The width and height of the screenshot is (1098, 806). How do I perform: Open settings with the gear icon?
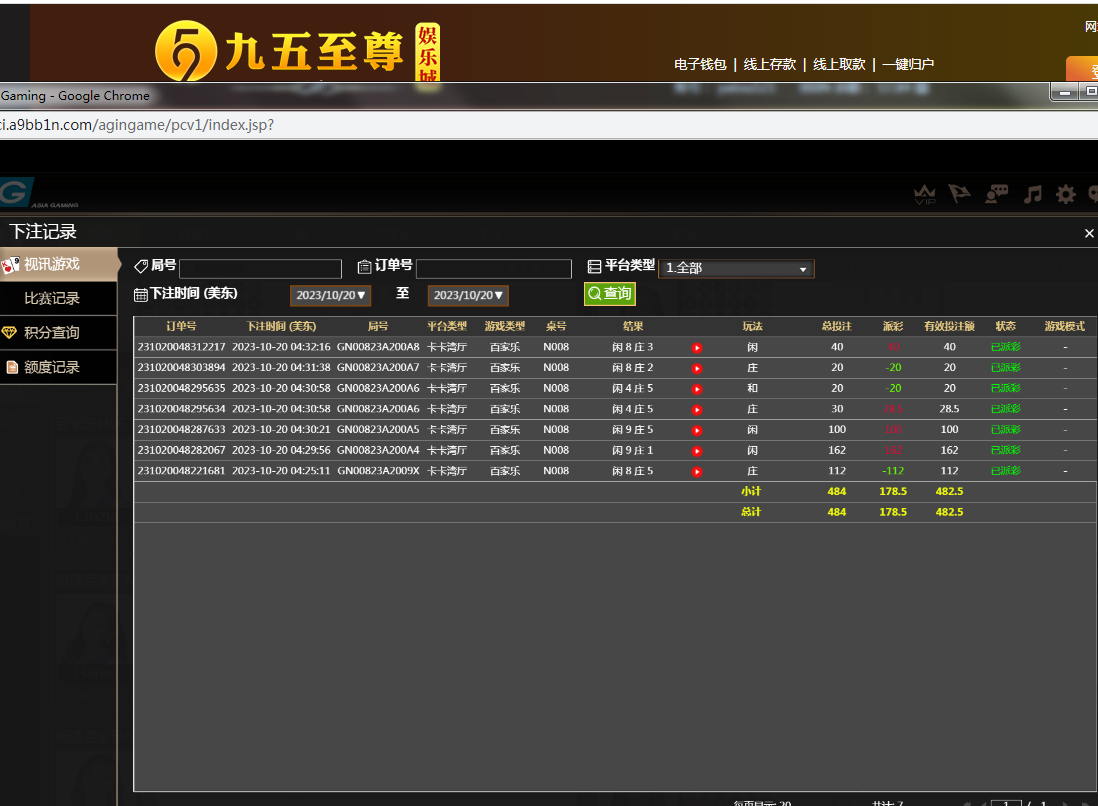pos(1066,194)
